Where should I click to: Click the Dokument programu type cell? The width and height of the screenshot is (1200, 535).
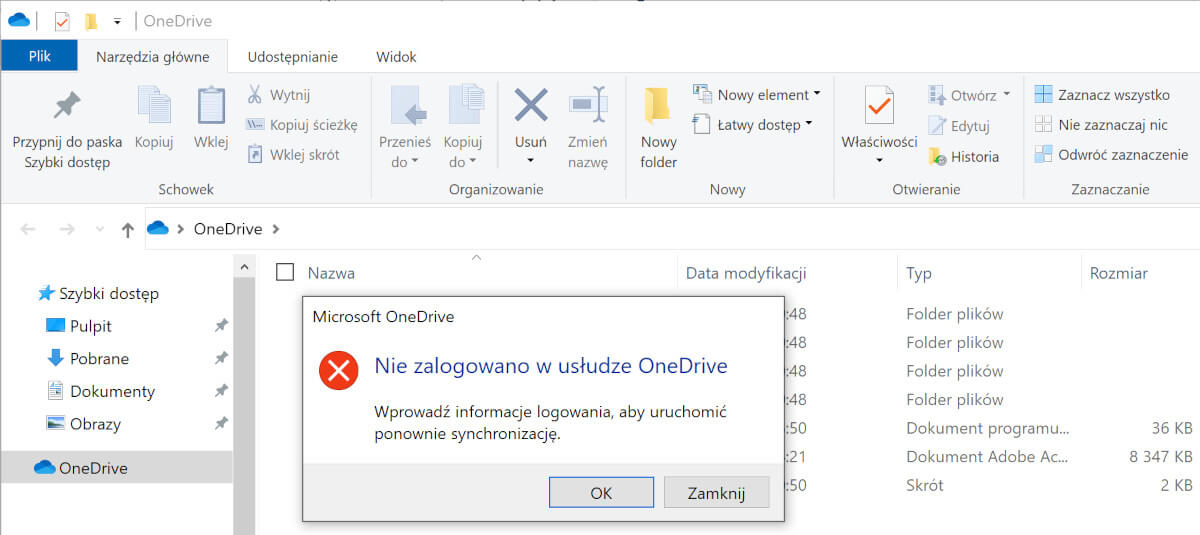987,428
